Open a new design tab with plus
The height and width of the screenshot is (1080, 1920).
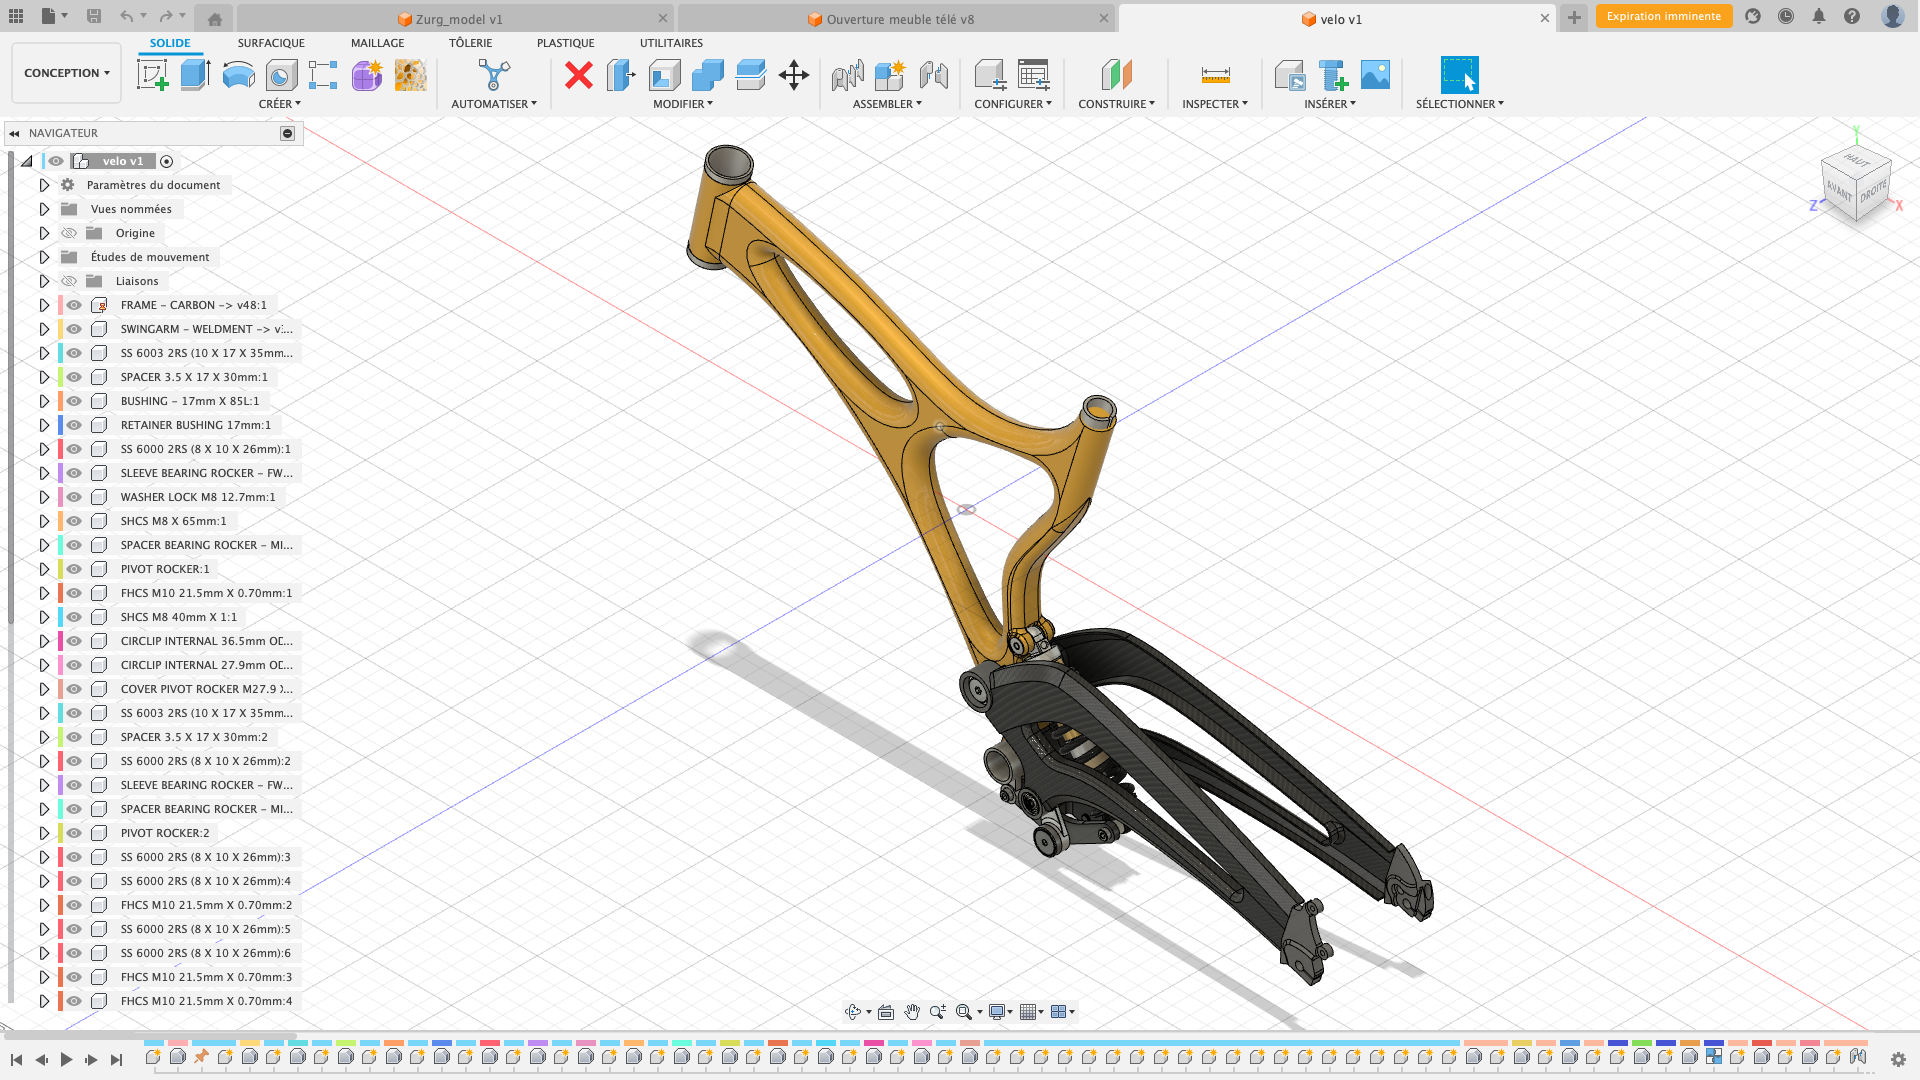pyautogui.click(x=1574, y=18)
